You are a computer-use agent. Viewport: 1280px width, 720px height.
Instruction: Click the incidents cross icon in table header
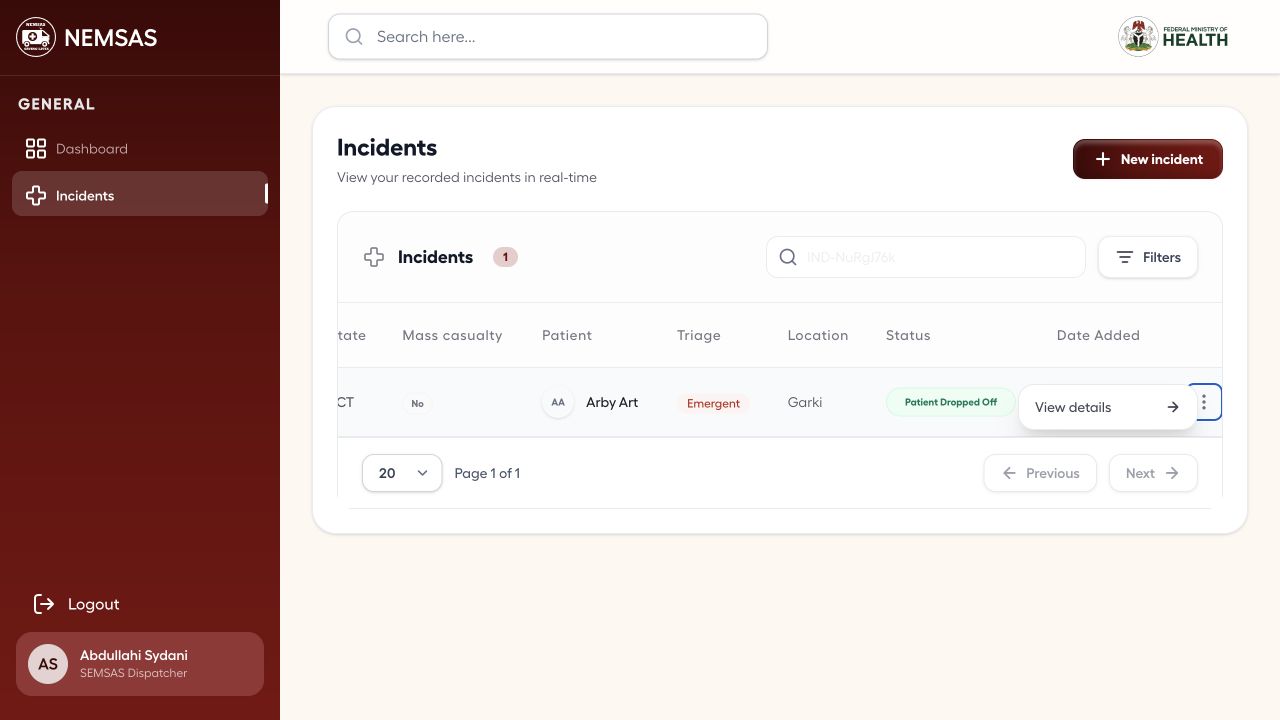374,257
